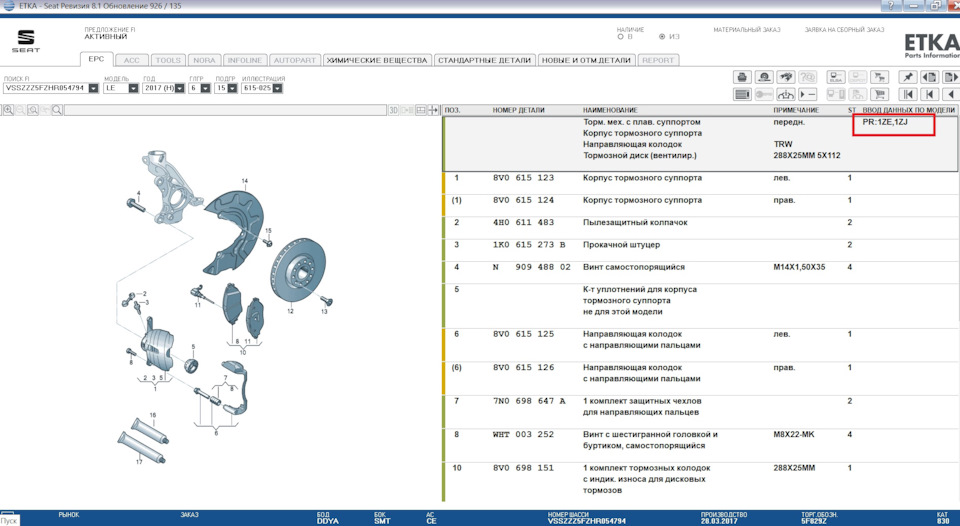Open the ELSA link button

coord(836,77)
